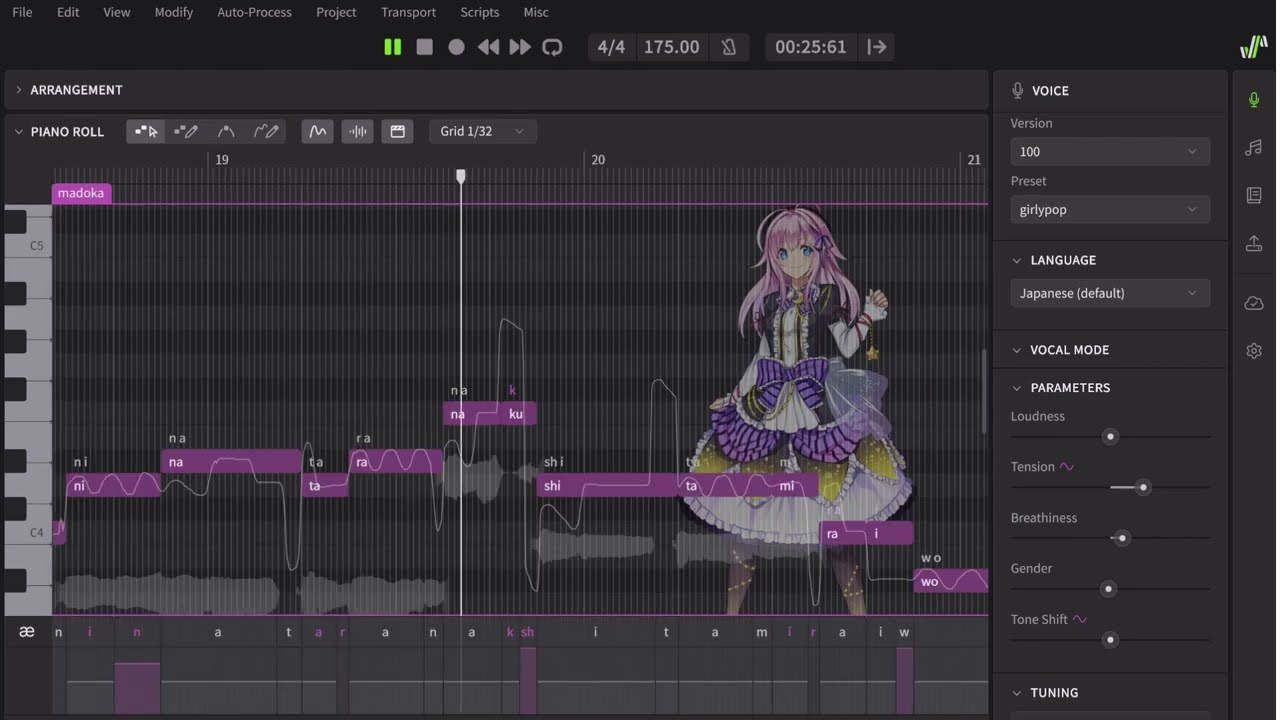Open the Misc menu
This screenshot has width=1280, height=720.
536,12
